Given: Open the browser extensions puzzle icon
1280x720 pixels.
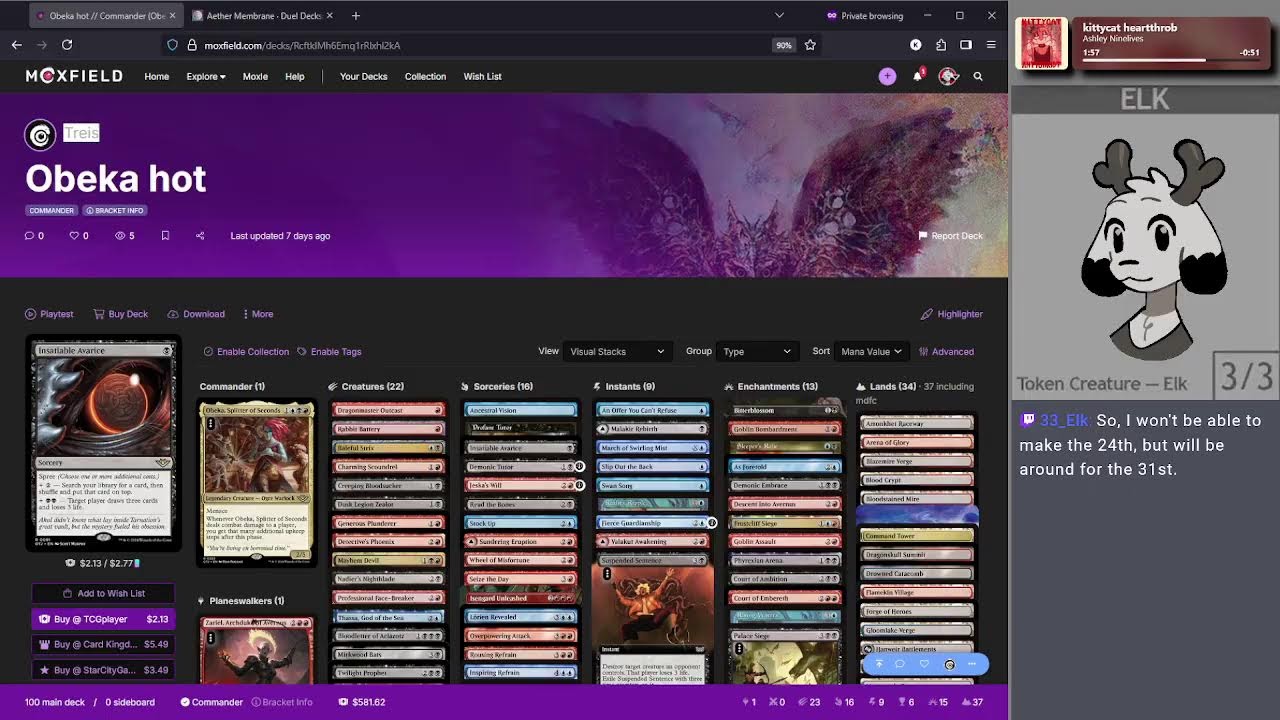Looking at the screenshot, I should pyautogui.click(x=941, y=45).
